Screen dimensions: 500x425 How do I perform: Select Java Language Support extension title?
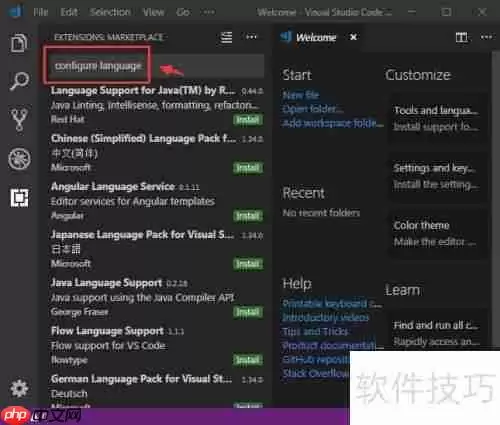(x=106, y=283)
